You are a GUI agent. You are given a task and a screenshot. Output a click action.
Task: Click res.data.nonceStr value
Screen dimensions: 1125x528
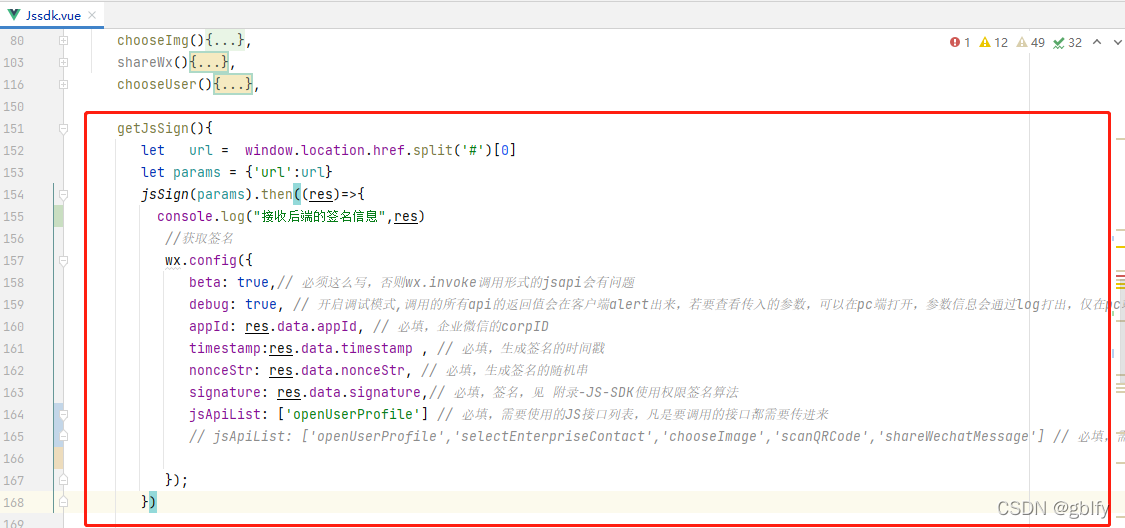coord(336,370)
